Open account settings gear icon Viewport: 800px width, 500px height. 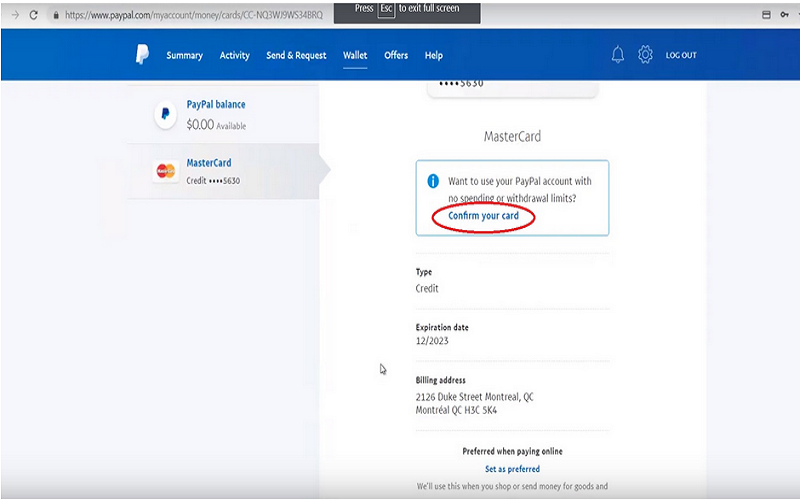click(645, 55)
